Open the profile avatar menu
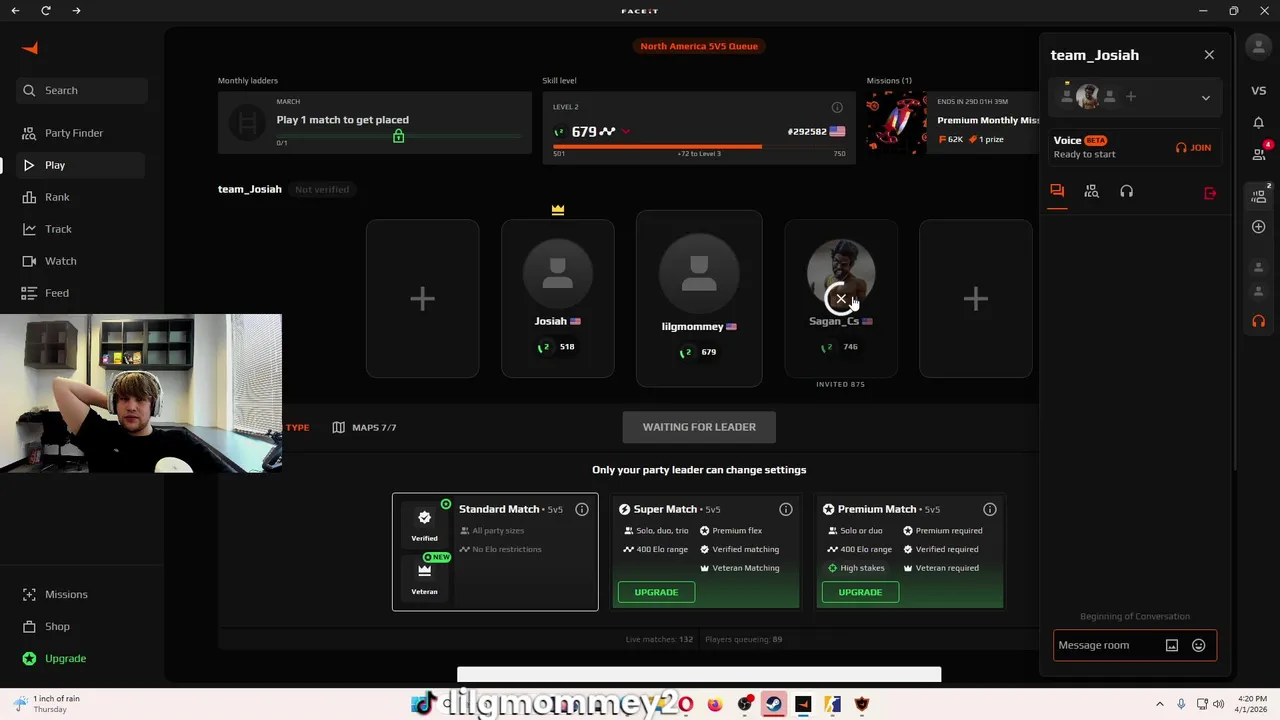 click(x=1258, y=46)
